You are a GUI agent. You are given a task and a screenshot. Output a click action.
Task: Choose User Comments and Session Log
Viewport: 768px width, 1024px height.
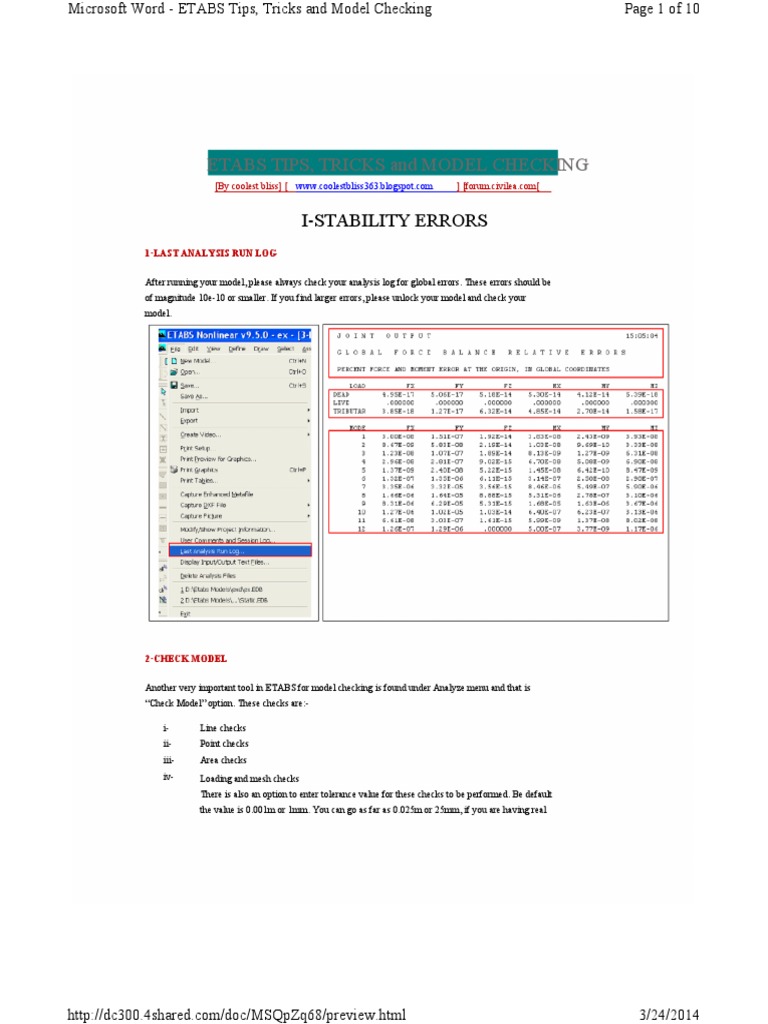[228, 541]
